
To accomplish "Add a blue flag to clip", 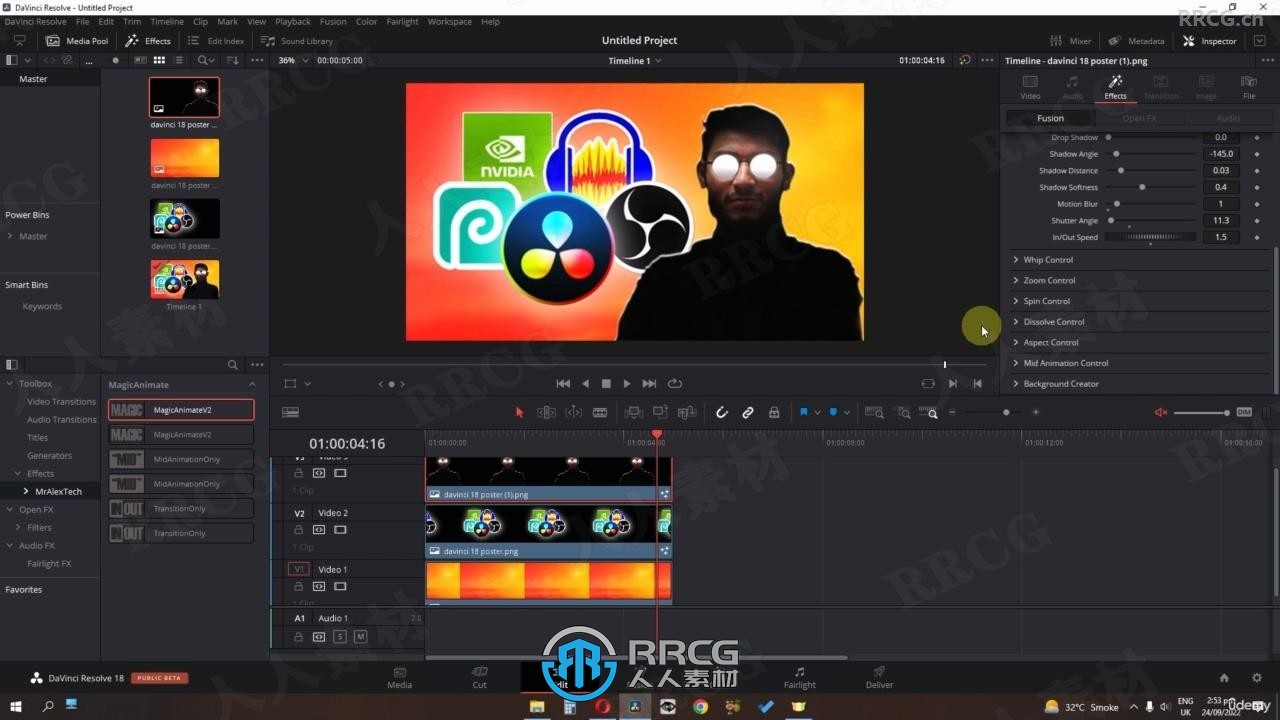I will (803, 412).
